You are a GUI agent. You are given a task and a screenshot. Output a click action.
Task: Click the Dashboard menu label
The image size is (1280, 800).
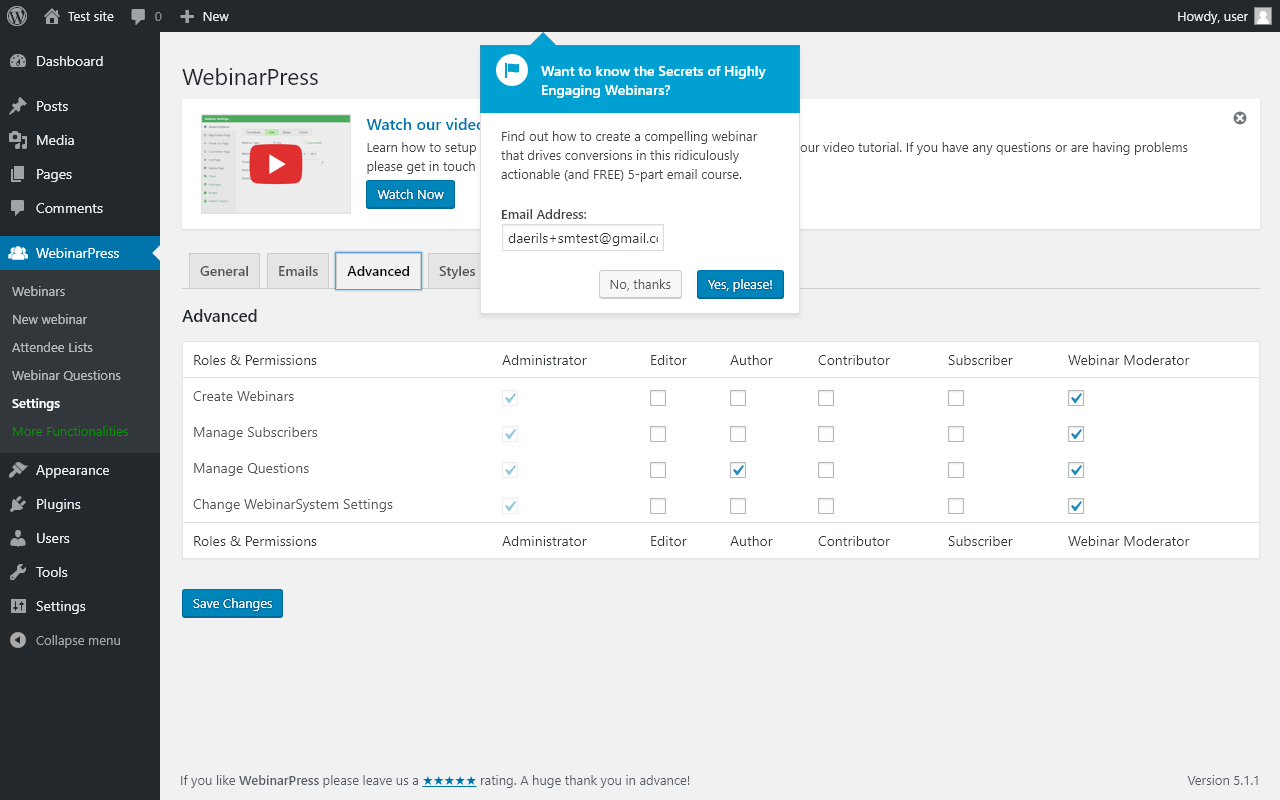tap(69, 61)
